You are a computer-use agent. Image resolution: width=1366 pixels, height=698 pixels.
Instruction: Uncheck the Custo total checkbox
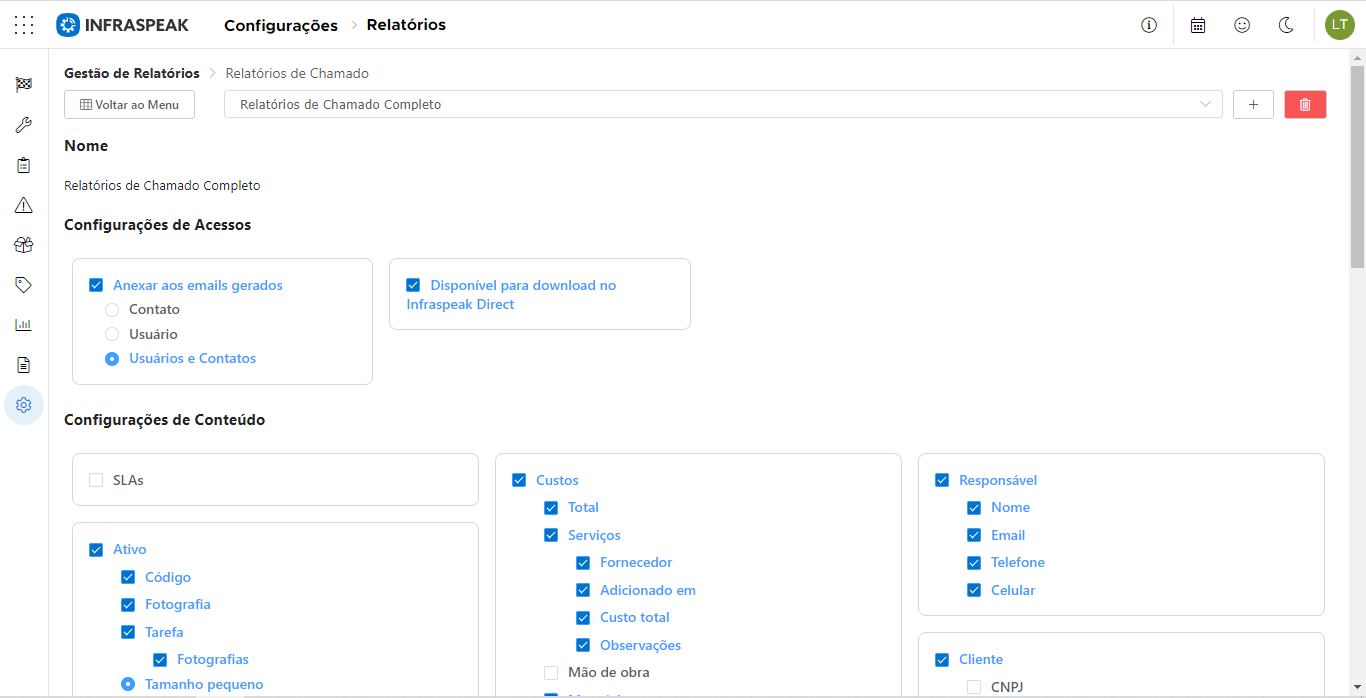click(x=583, y=618)
